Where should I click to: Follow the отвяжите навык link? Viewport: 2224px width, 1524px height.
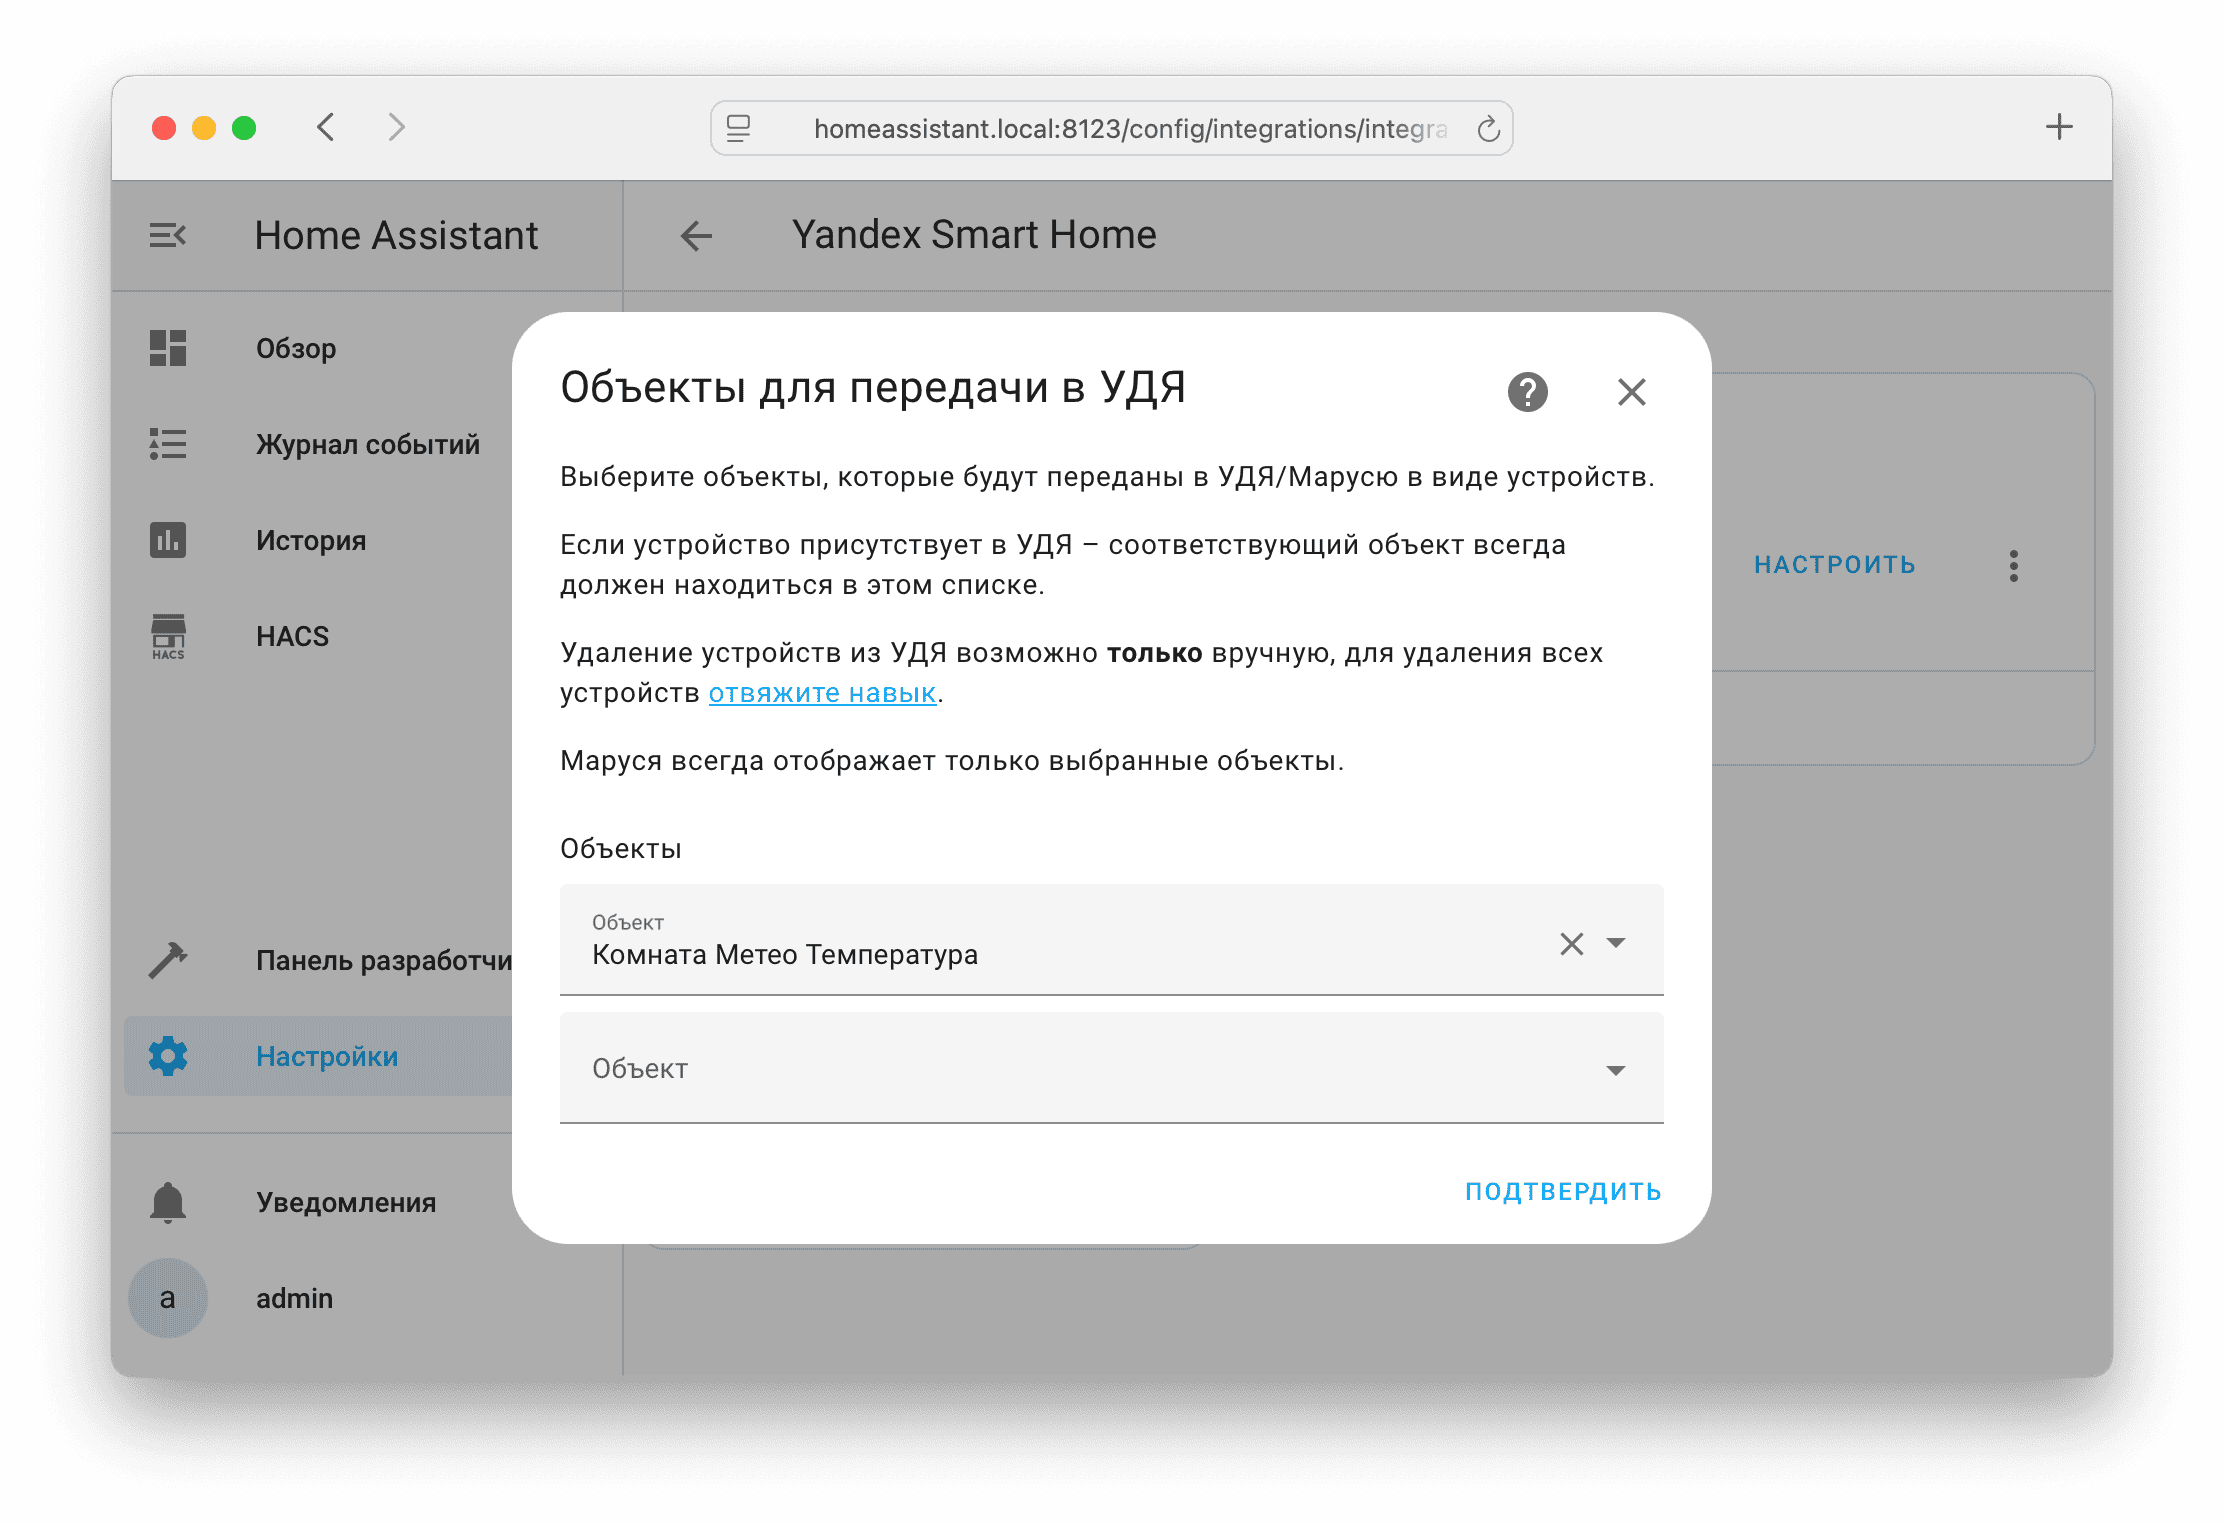pyautogui.click(x=822, y=693)
